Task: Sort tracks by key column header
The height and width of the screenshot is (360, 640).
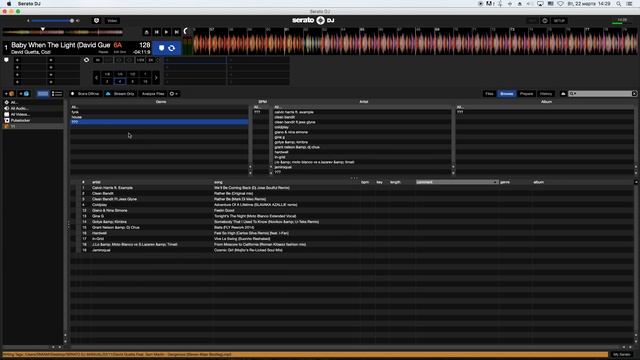Action: [x=380, y=182]
